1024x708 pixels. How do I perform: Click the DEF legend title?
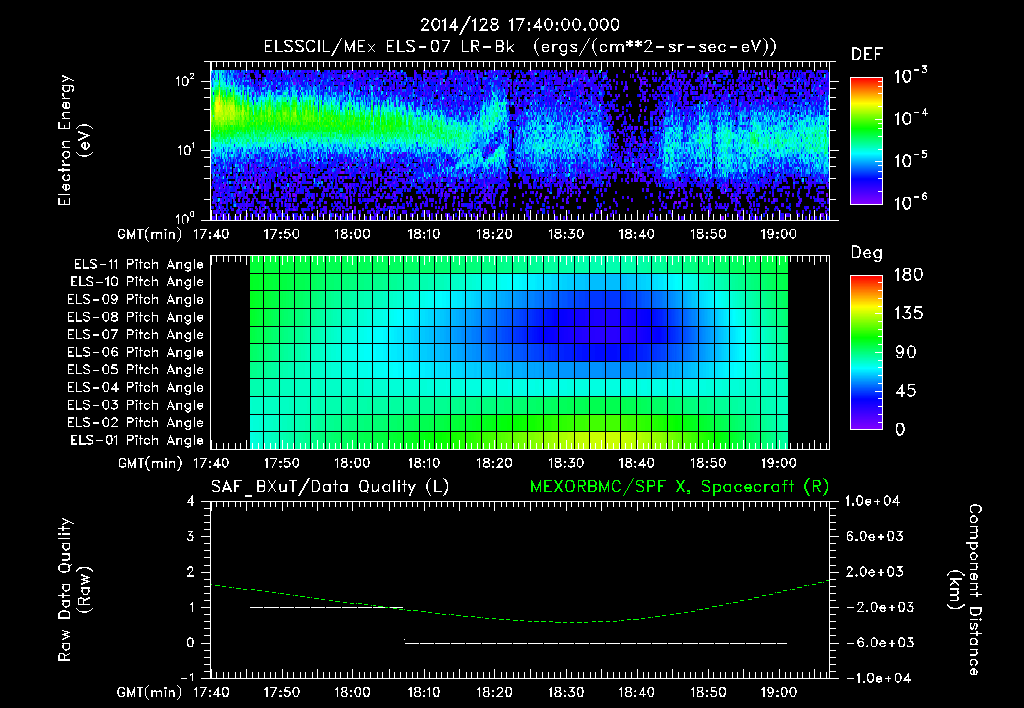pos(867,55)
